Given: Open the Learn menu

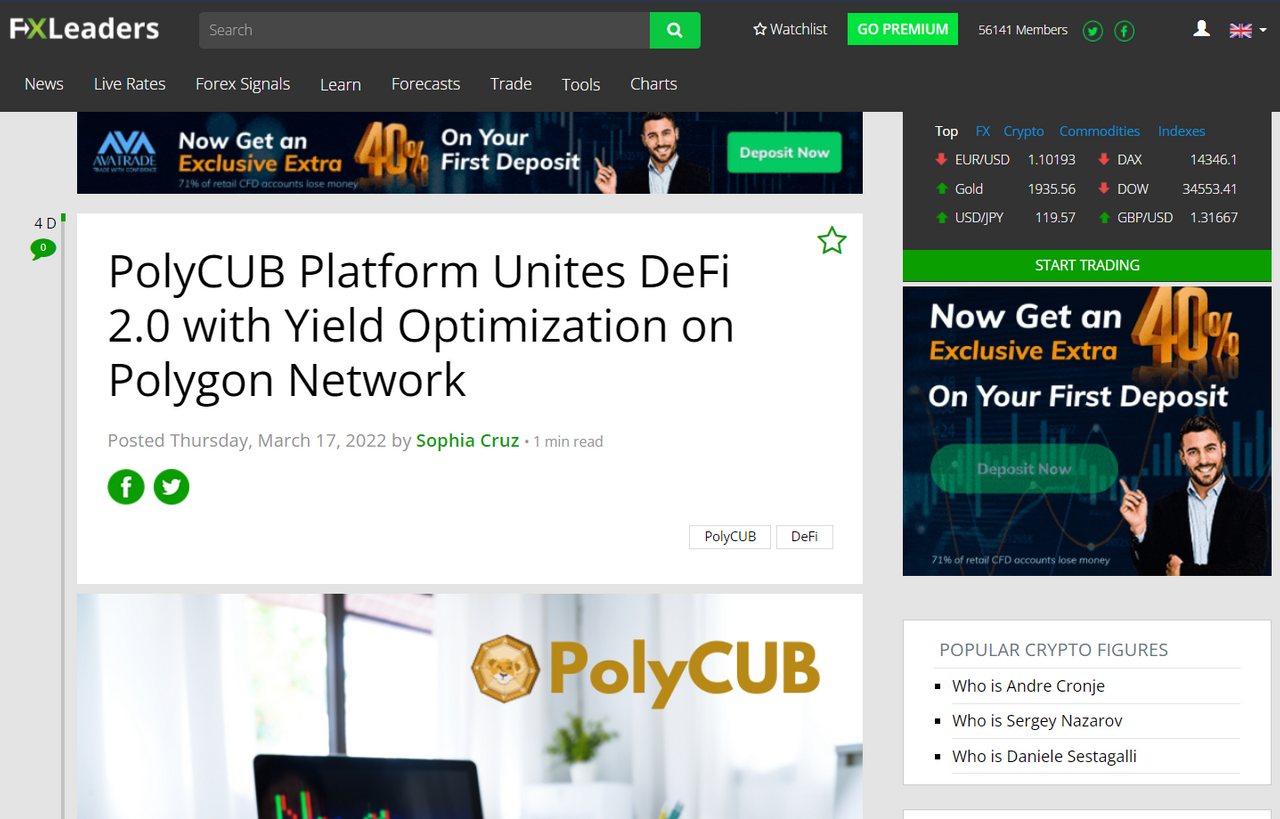Looking at the screenshot, I should tap(340, 85).
